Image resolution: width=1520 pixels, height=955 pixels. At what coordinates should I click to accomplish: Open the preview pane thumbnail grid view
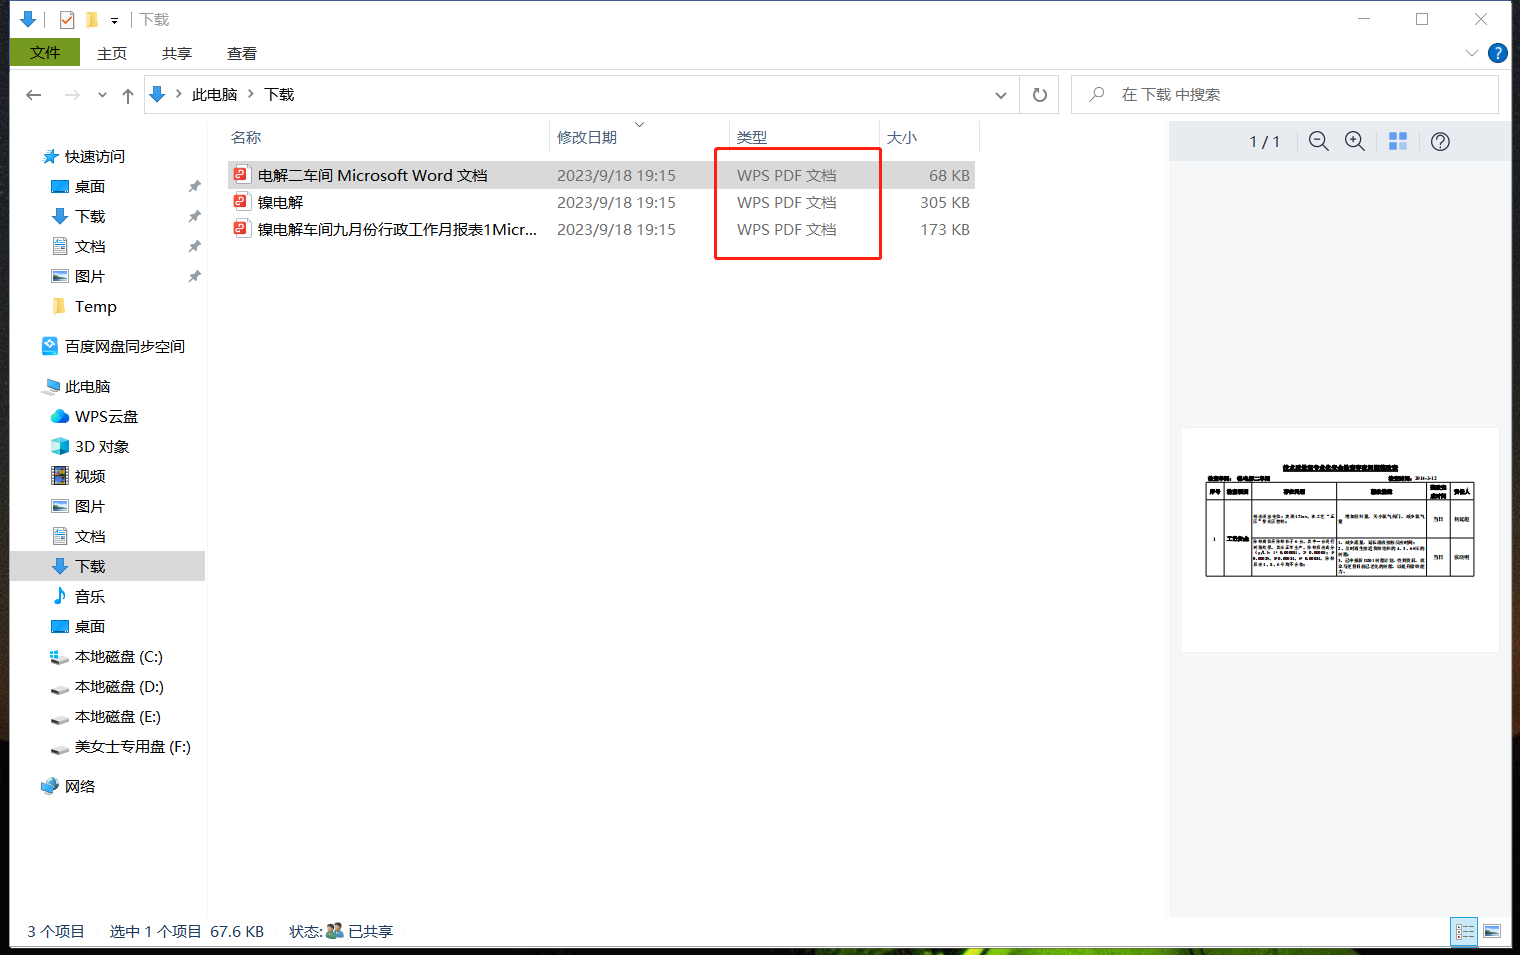[x=1398, y=141]
